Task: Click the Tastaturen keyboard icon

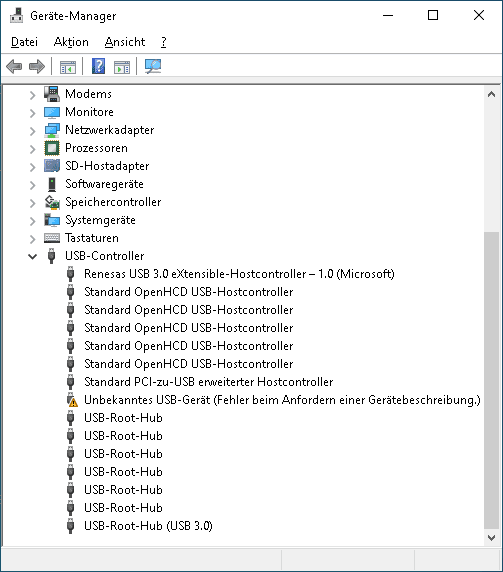Action: [x=52, y=238]
